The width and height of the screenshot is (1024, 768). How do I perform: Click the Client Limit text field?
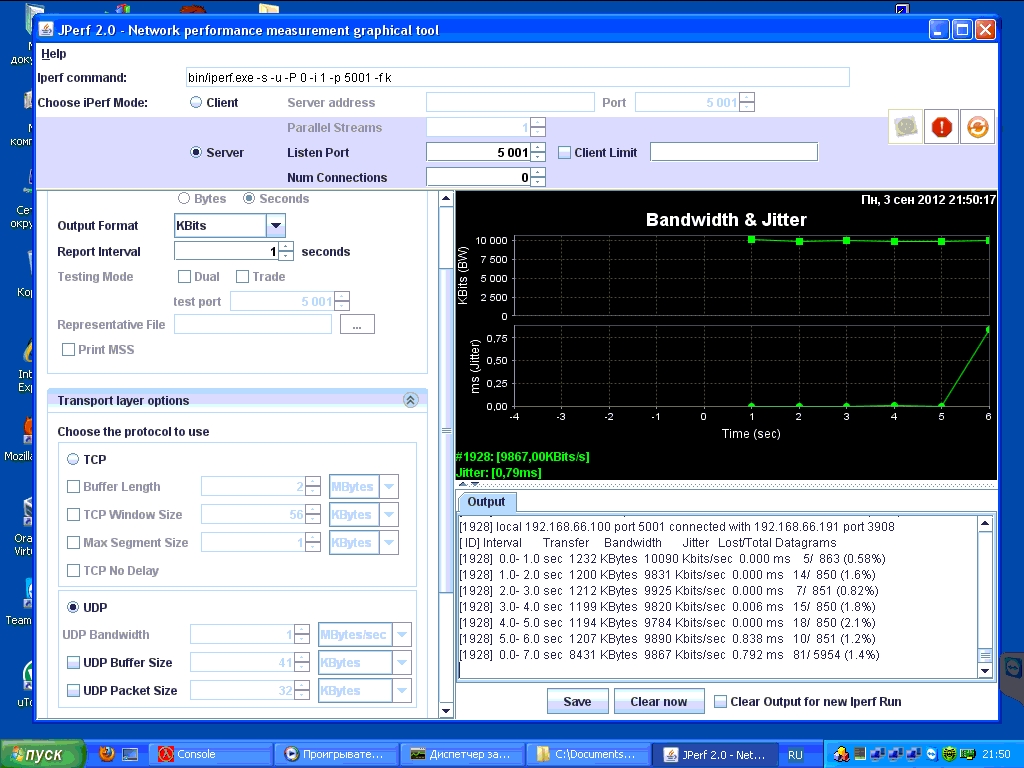pos(734,152)
